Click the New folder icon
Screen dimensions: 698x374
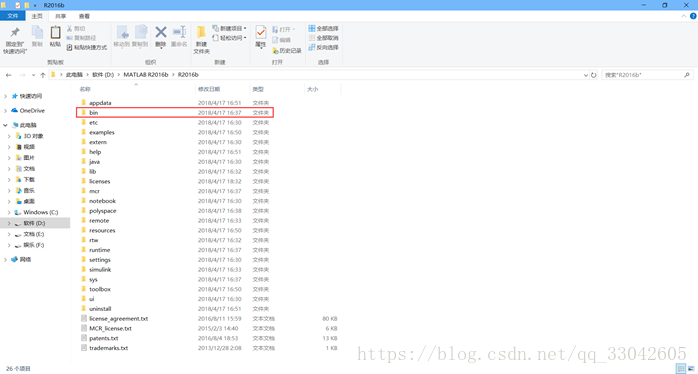point(201,33)
